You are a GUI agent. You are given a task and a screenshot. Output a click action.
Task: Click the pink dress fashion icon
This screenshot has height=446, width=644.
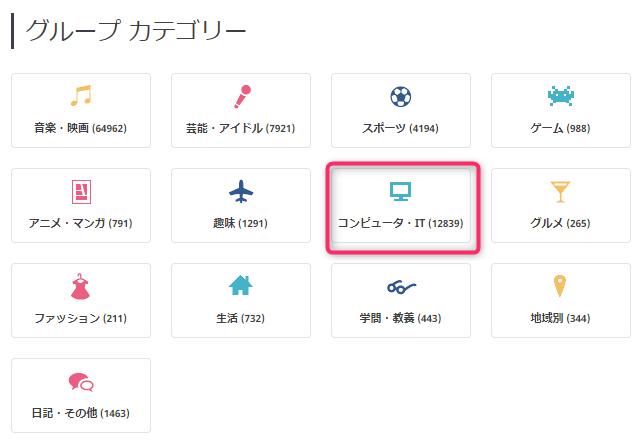coord(80,286)
